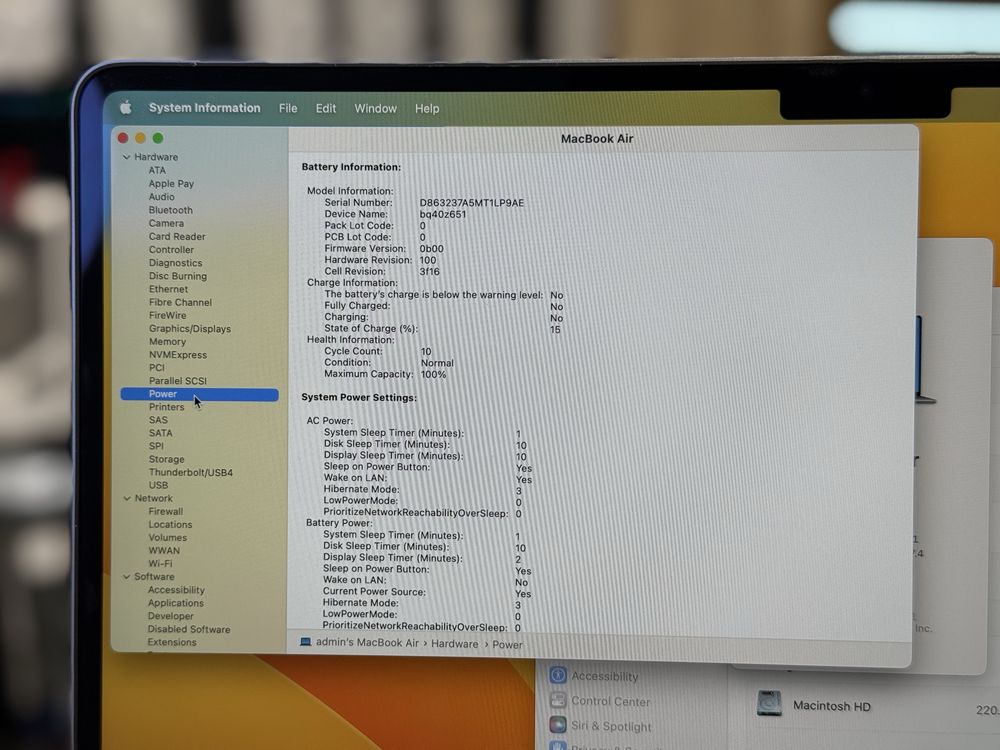Select Memory in the sidebar

167,341
